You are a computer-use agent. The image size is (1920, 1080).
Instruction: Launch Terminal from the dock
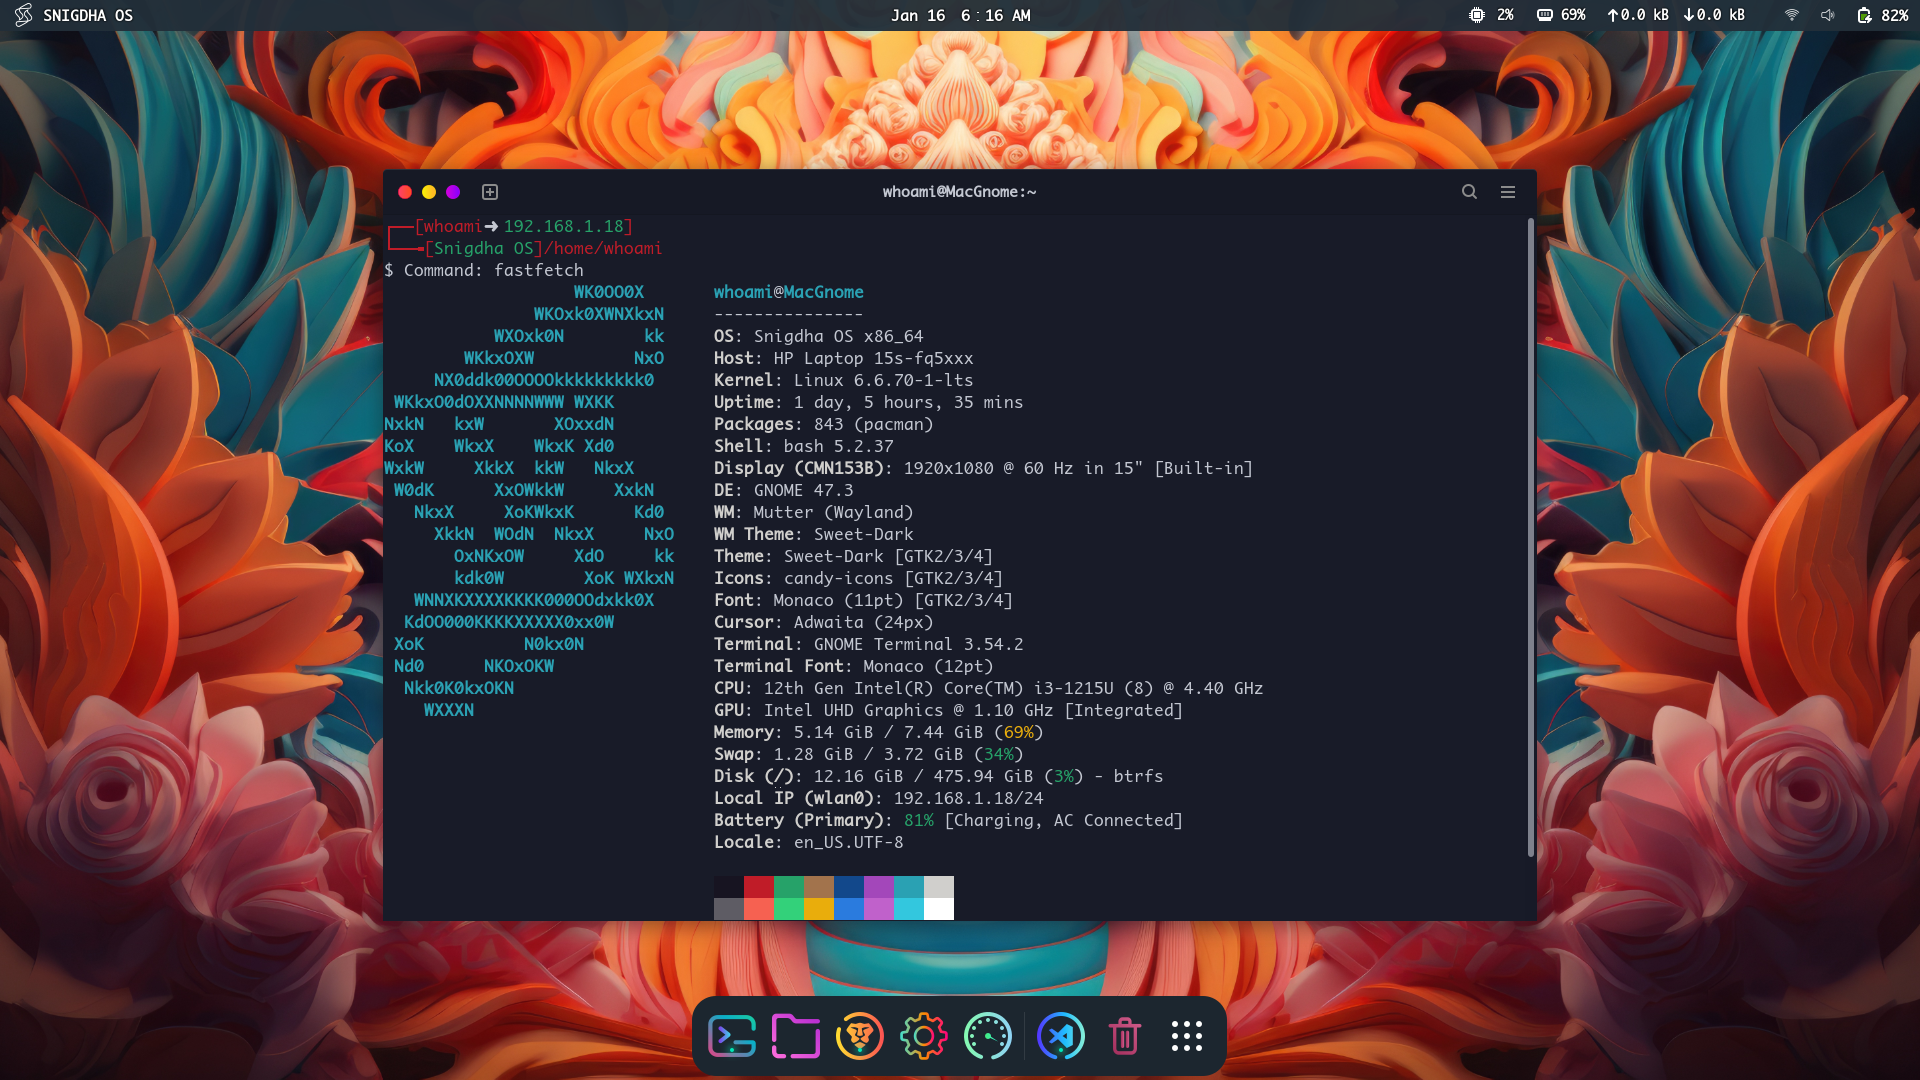(732, 1036)
